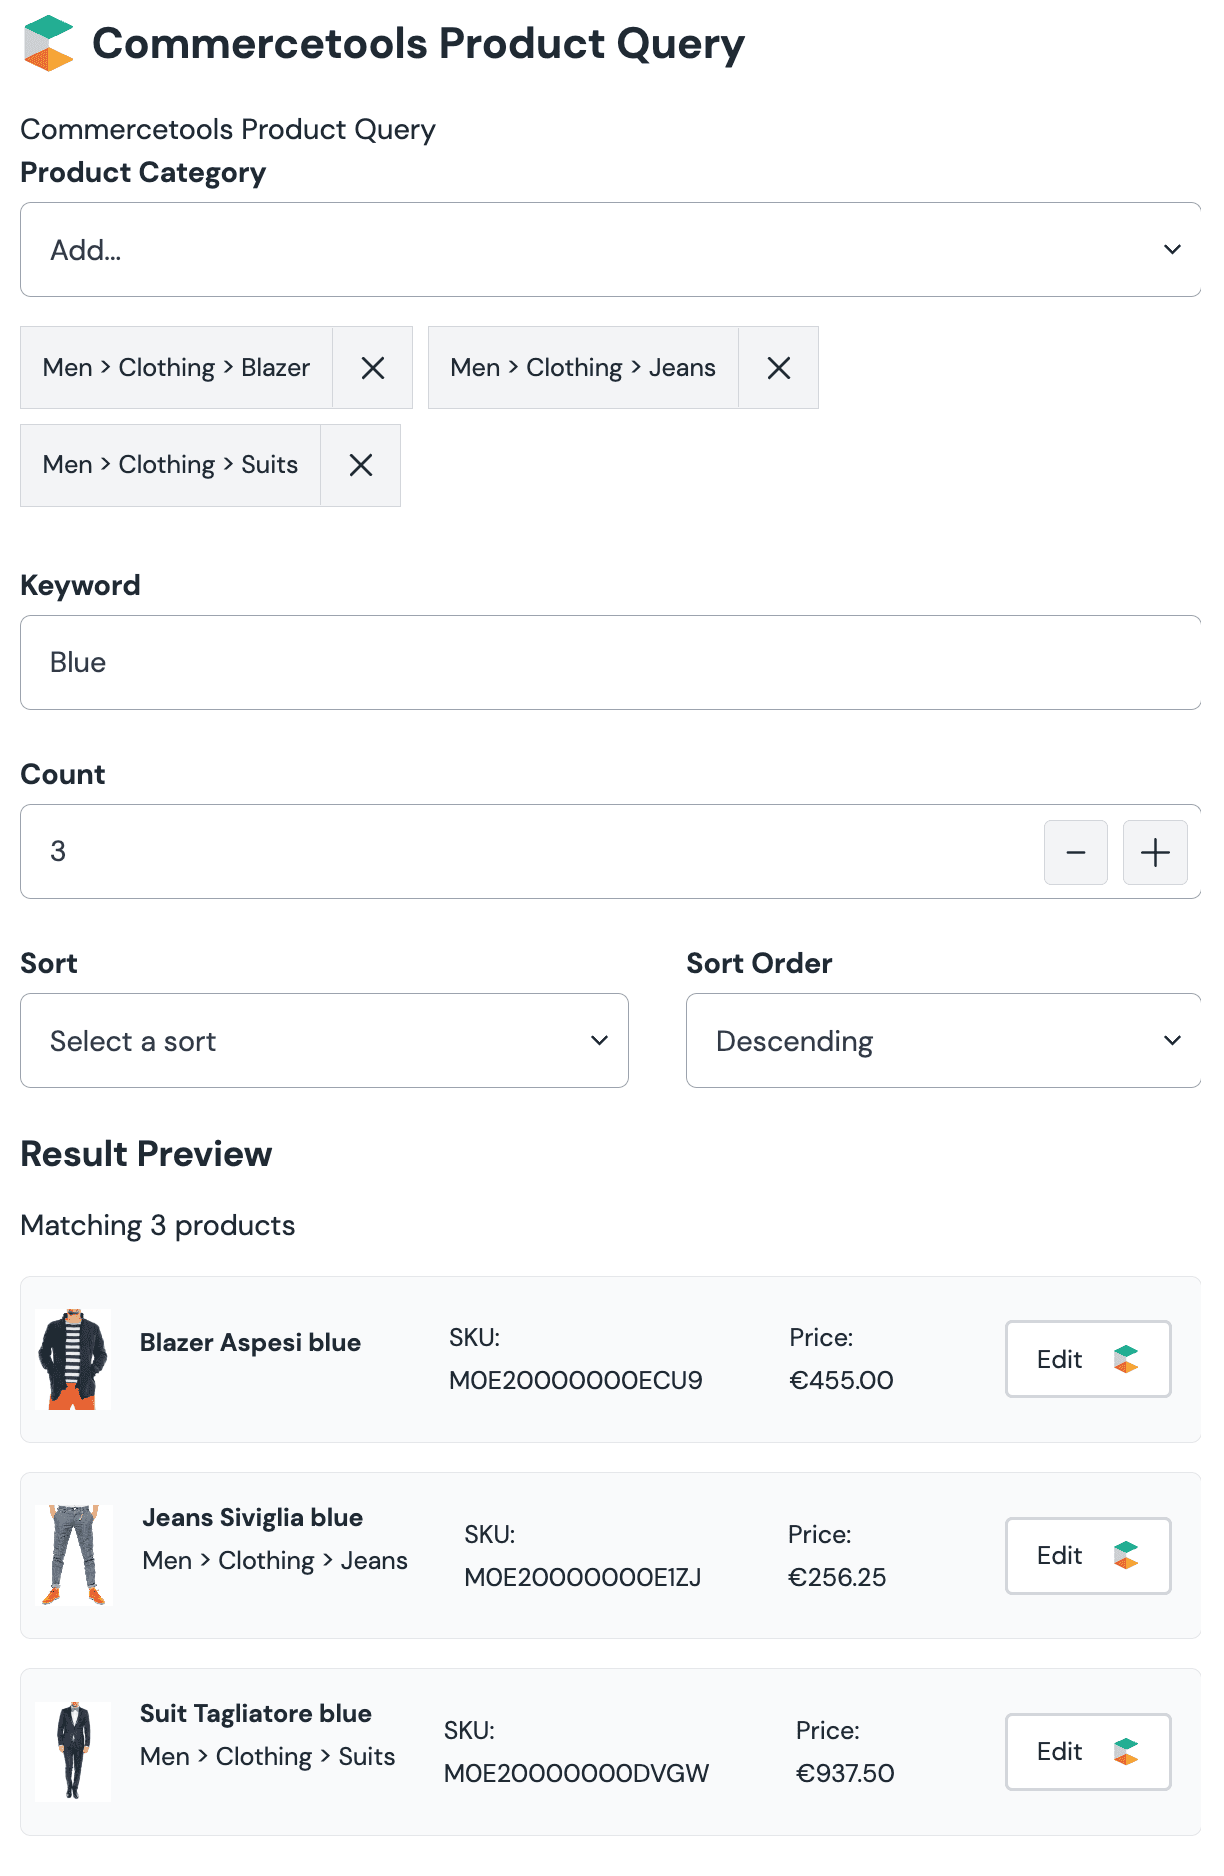Remove the Men > Clothing > Suits tag

pos(360,465)
